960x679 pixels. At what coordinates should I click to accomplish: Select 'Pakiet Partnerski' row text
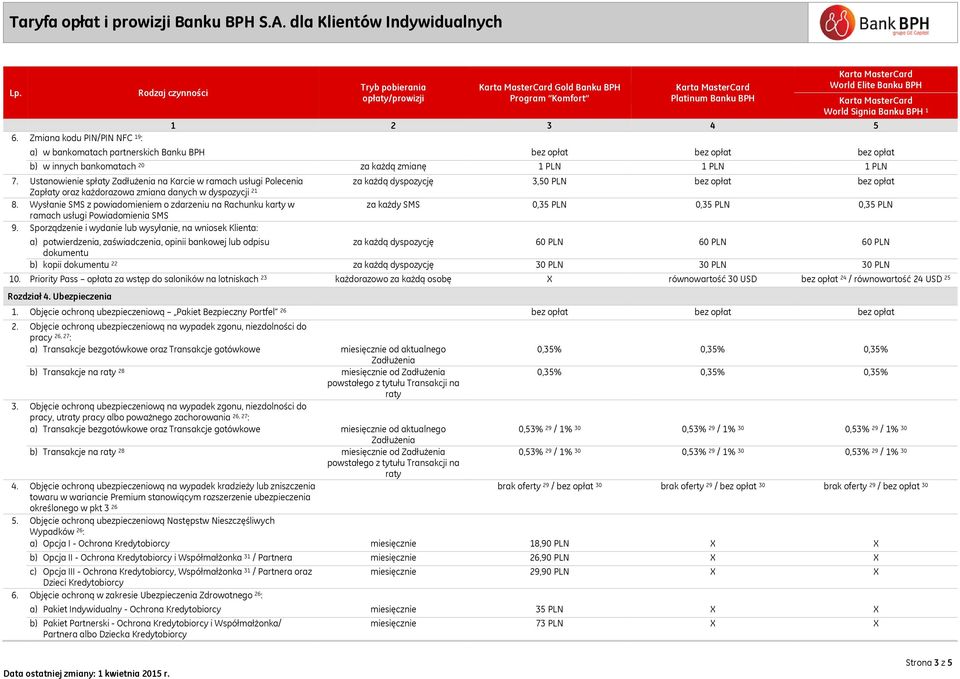162,629
